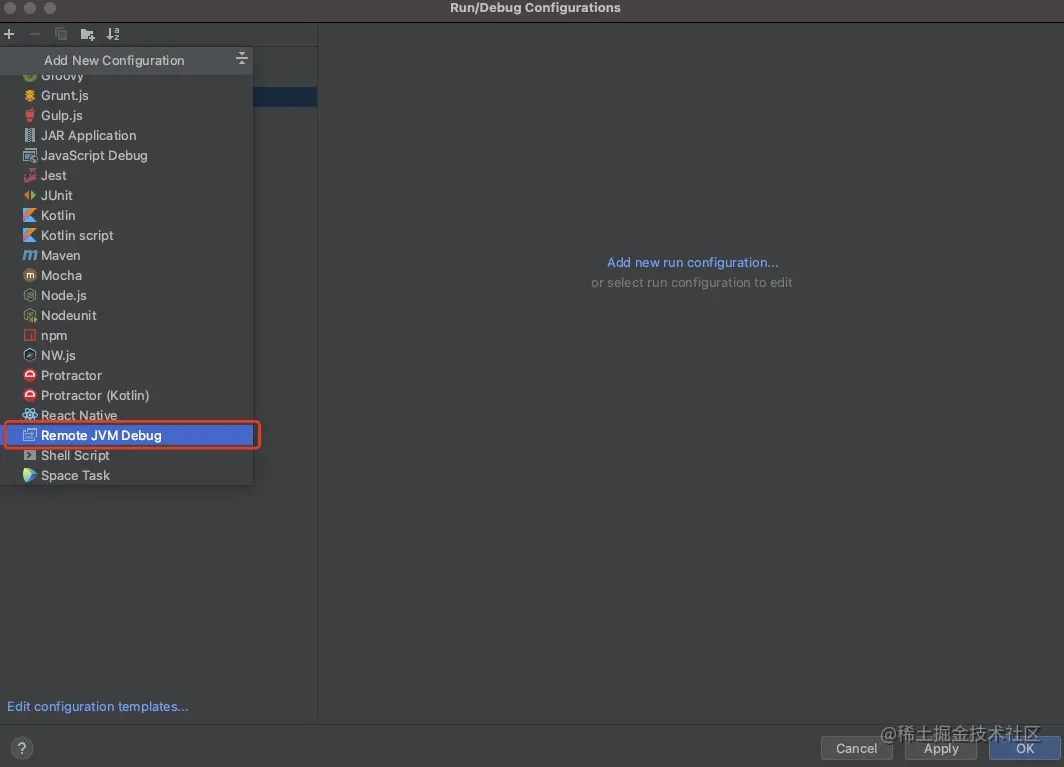Select the React Native text label
This screenshot has height=767, width=1064.
tap(79, 415)
